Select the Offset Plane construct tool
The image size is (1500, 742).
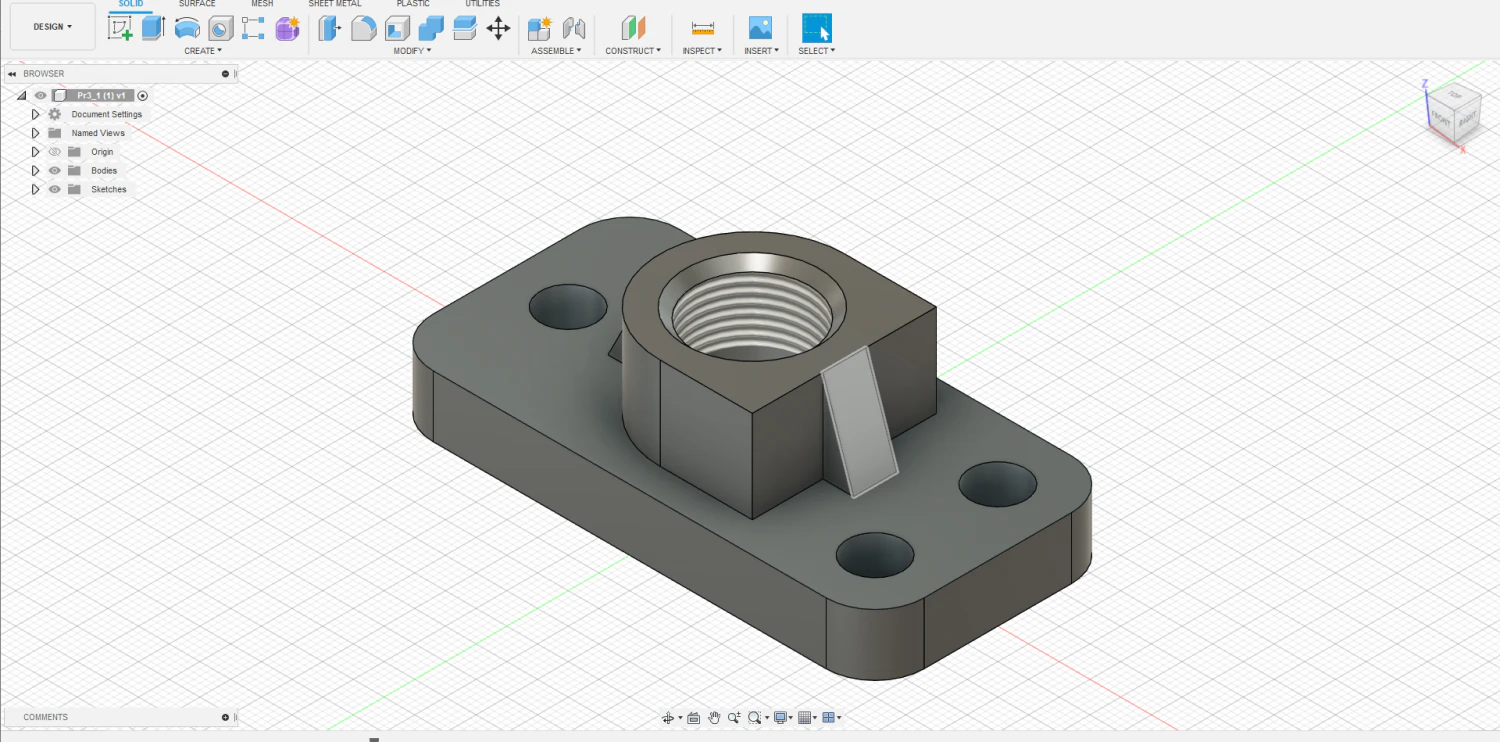[633, 28]
